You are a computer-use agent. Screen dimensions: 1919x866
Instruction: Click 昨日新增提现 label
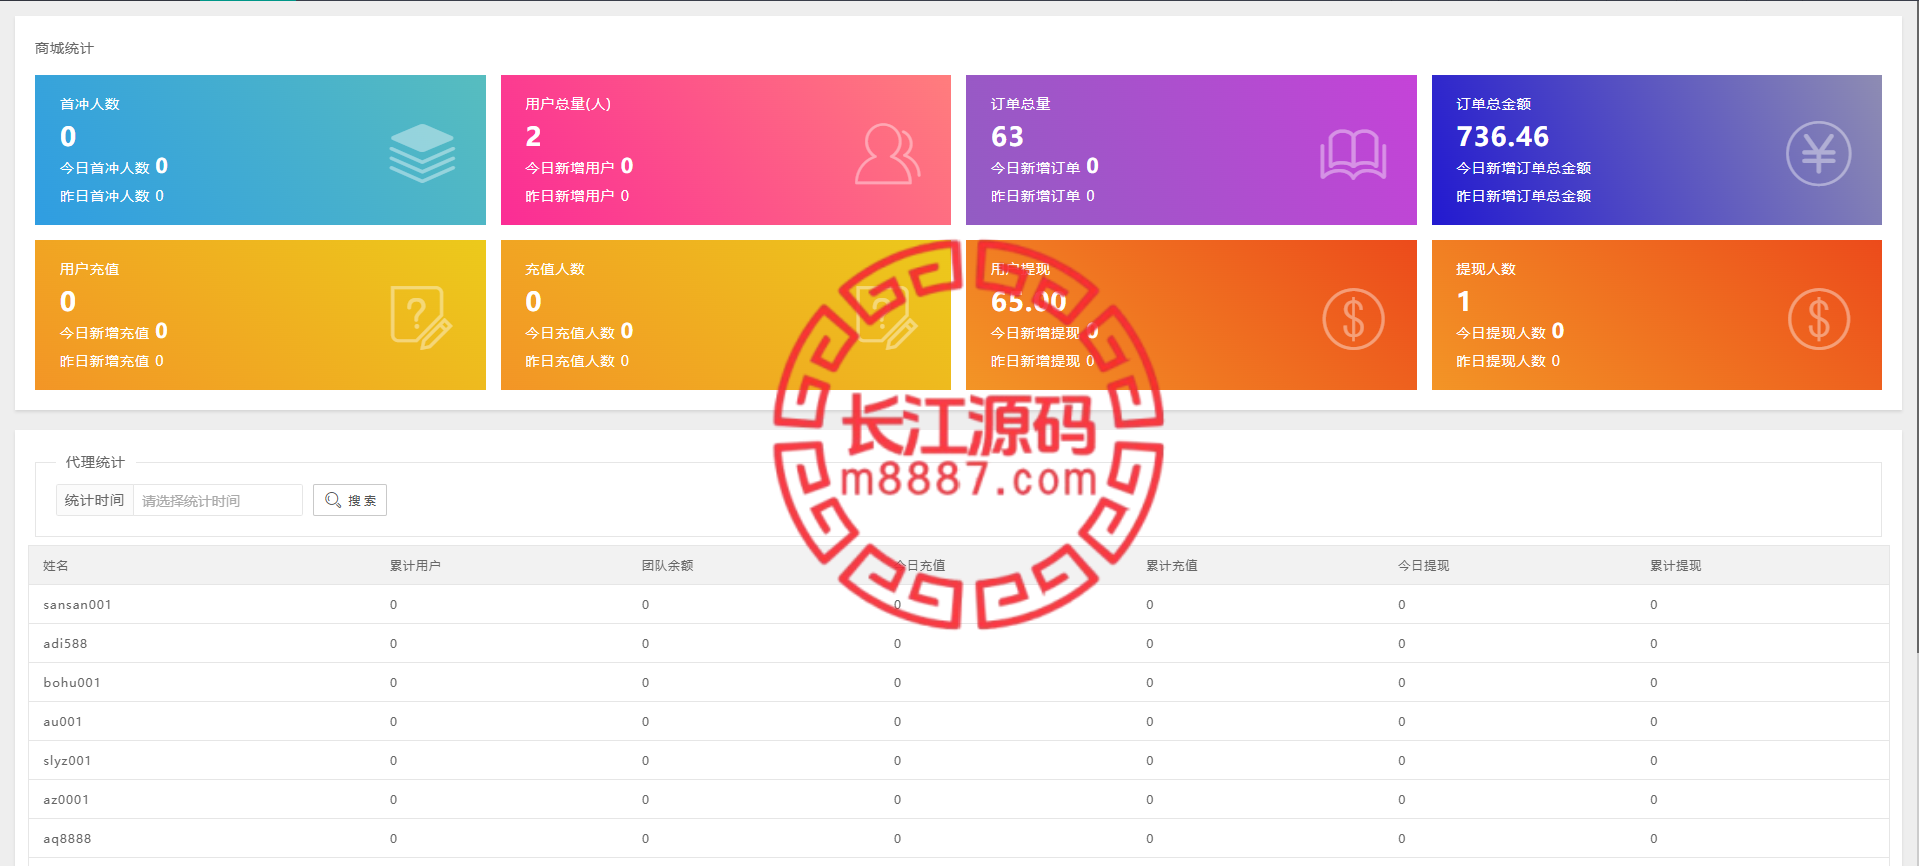pyautogui.click(x=1036, y=361)
